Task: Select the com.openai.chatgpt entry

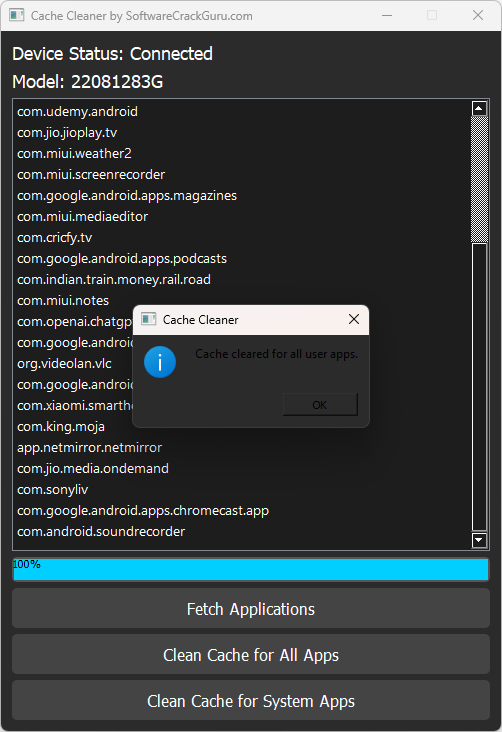Action: tap(75, 322)
